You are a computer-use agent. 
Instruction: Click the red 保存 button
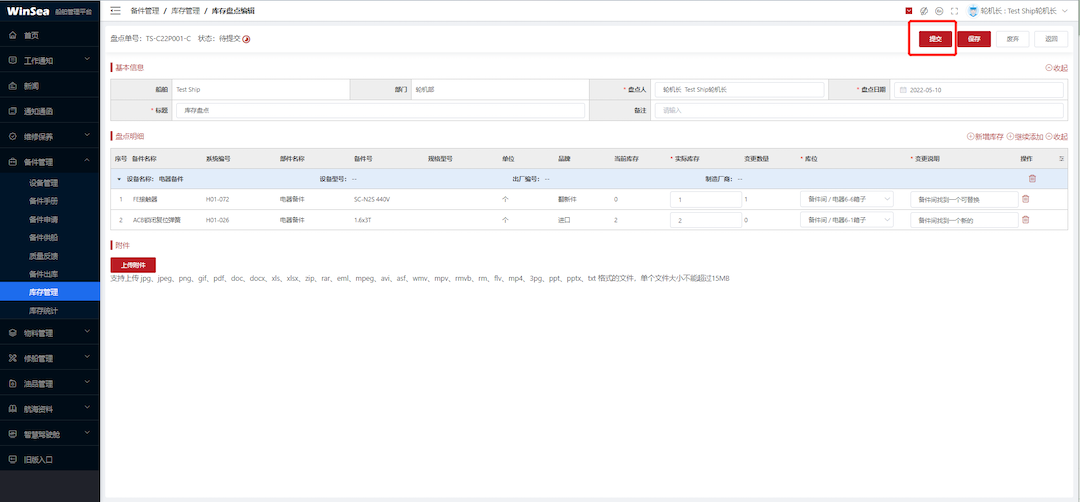click(x=974, y=39)
